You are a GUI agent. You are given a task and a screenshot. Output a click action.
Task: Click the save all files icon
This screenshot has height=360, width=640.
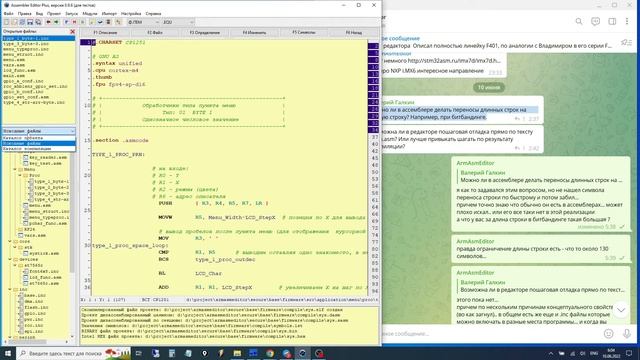pyautogui.click(x=38, y=22)
